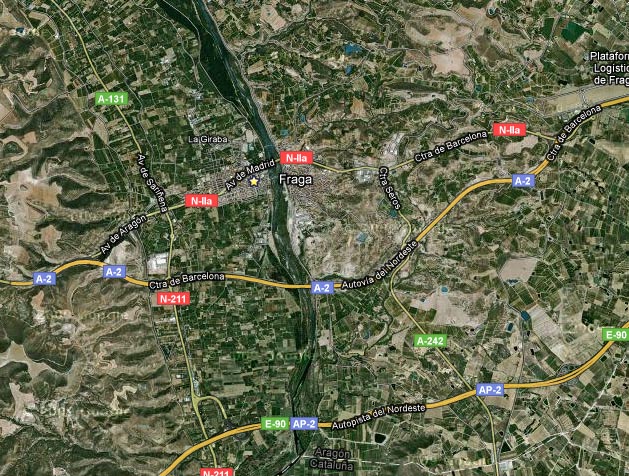The image size is (629, 476).
Task: Click the AP-2 shield on the eastern motorway
Action: (x=490, y=389)
